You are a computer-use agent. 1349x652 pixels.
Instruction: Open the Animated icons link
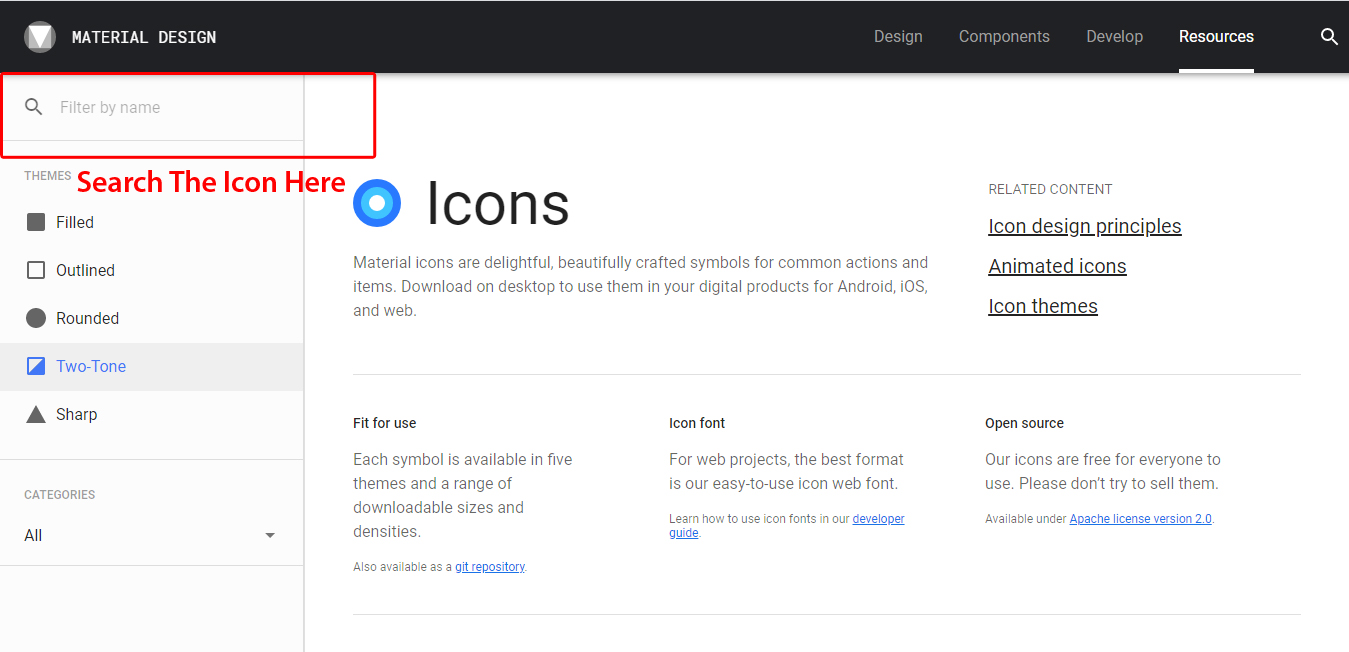click(x=1057, y=266)
